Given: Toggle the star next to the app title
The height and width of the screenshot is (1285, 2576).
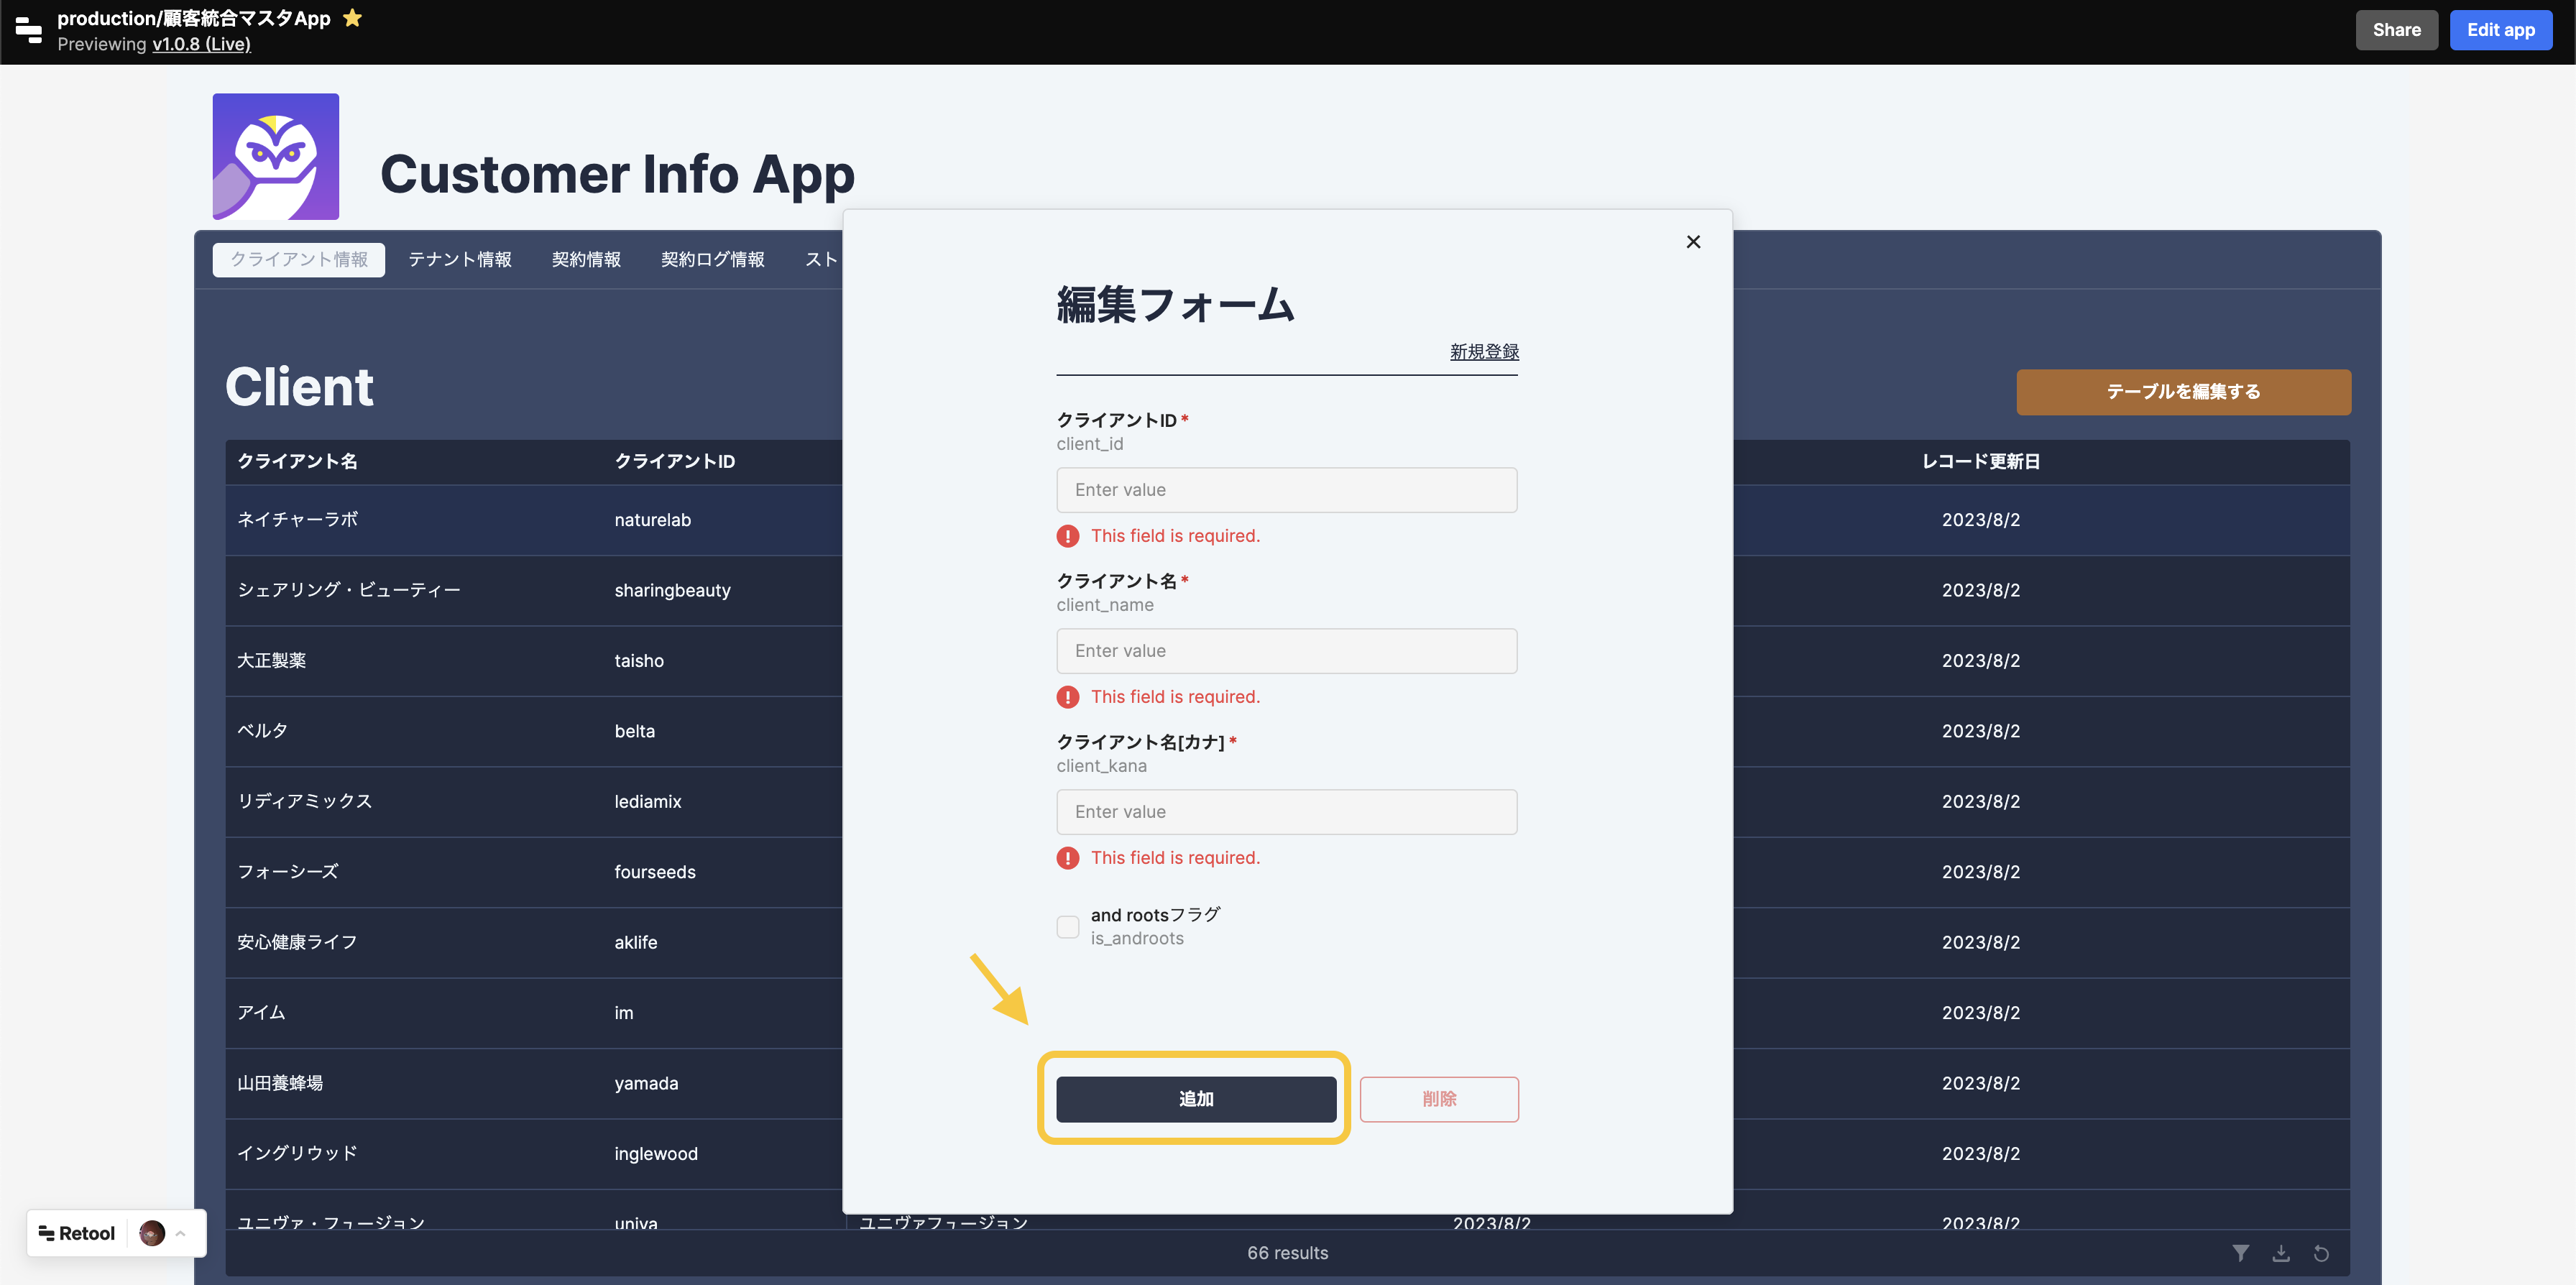Looking at the screenshot, I should pos(352,17).
